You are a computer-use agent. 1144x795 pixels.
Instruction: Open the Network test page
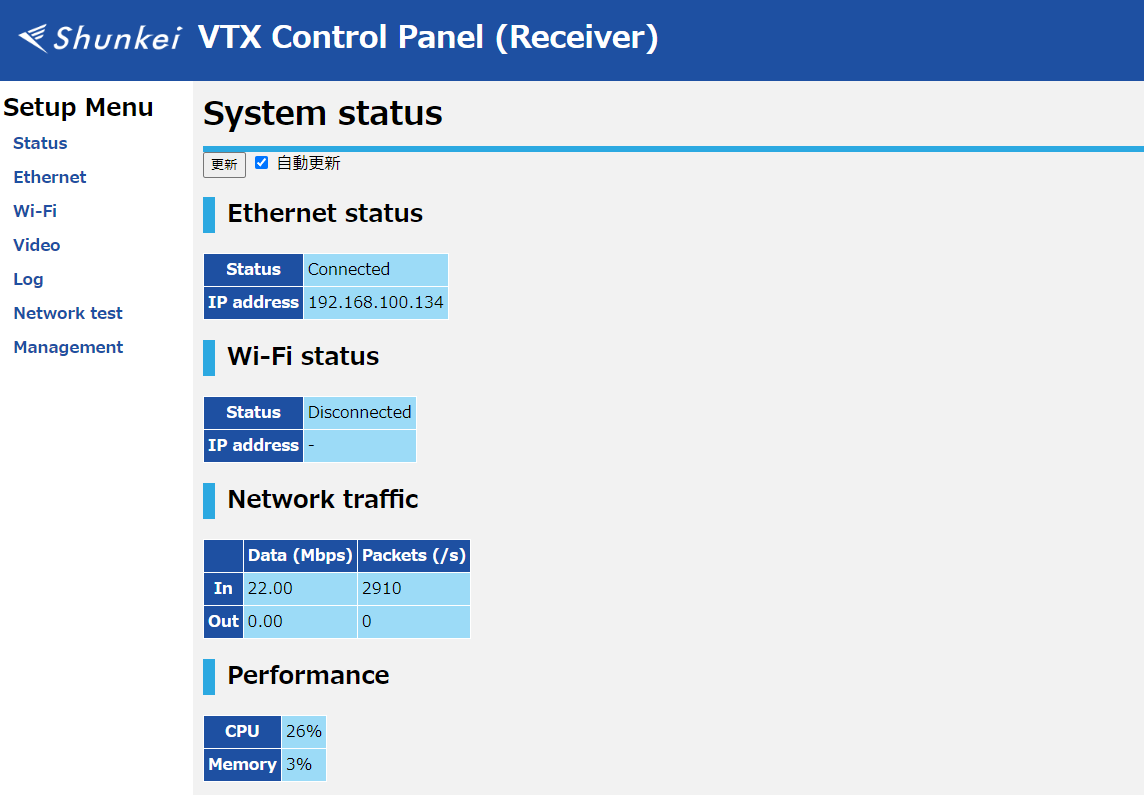coord(68,313)
